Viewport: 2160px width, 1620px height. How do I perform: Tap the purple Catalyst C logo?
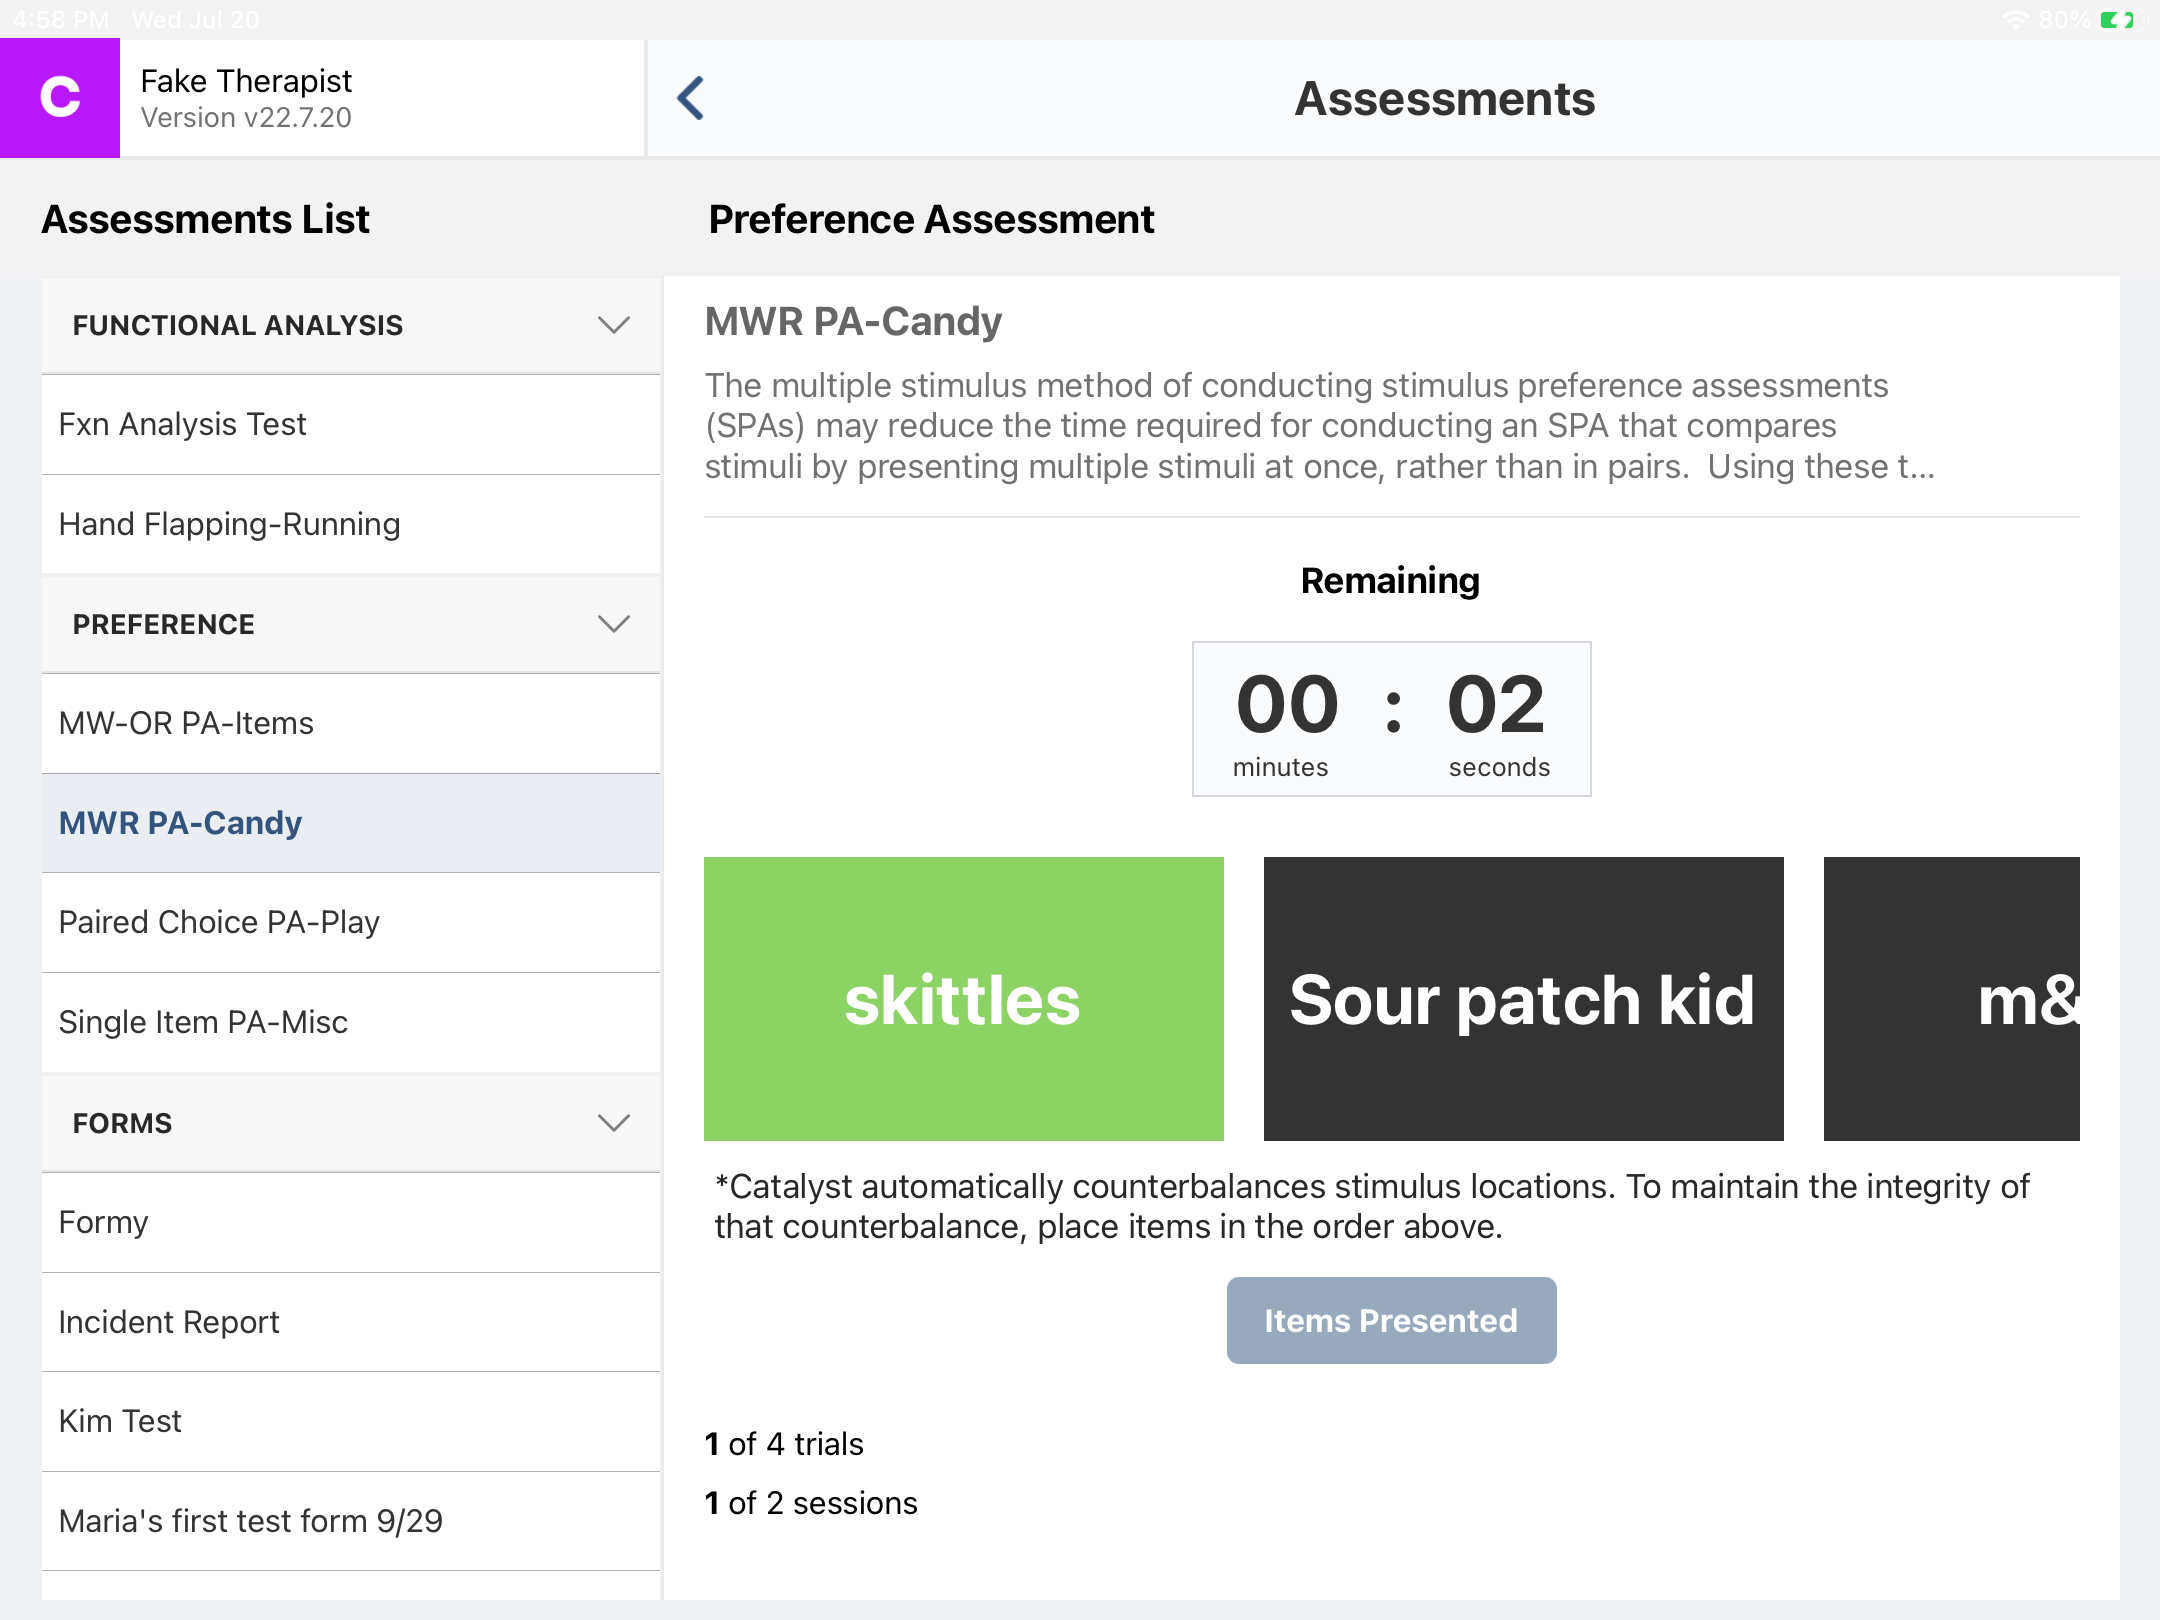[60, 98]
